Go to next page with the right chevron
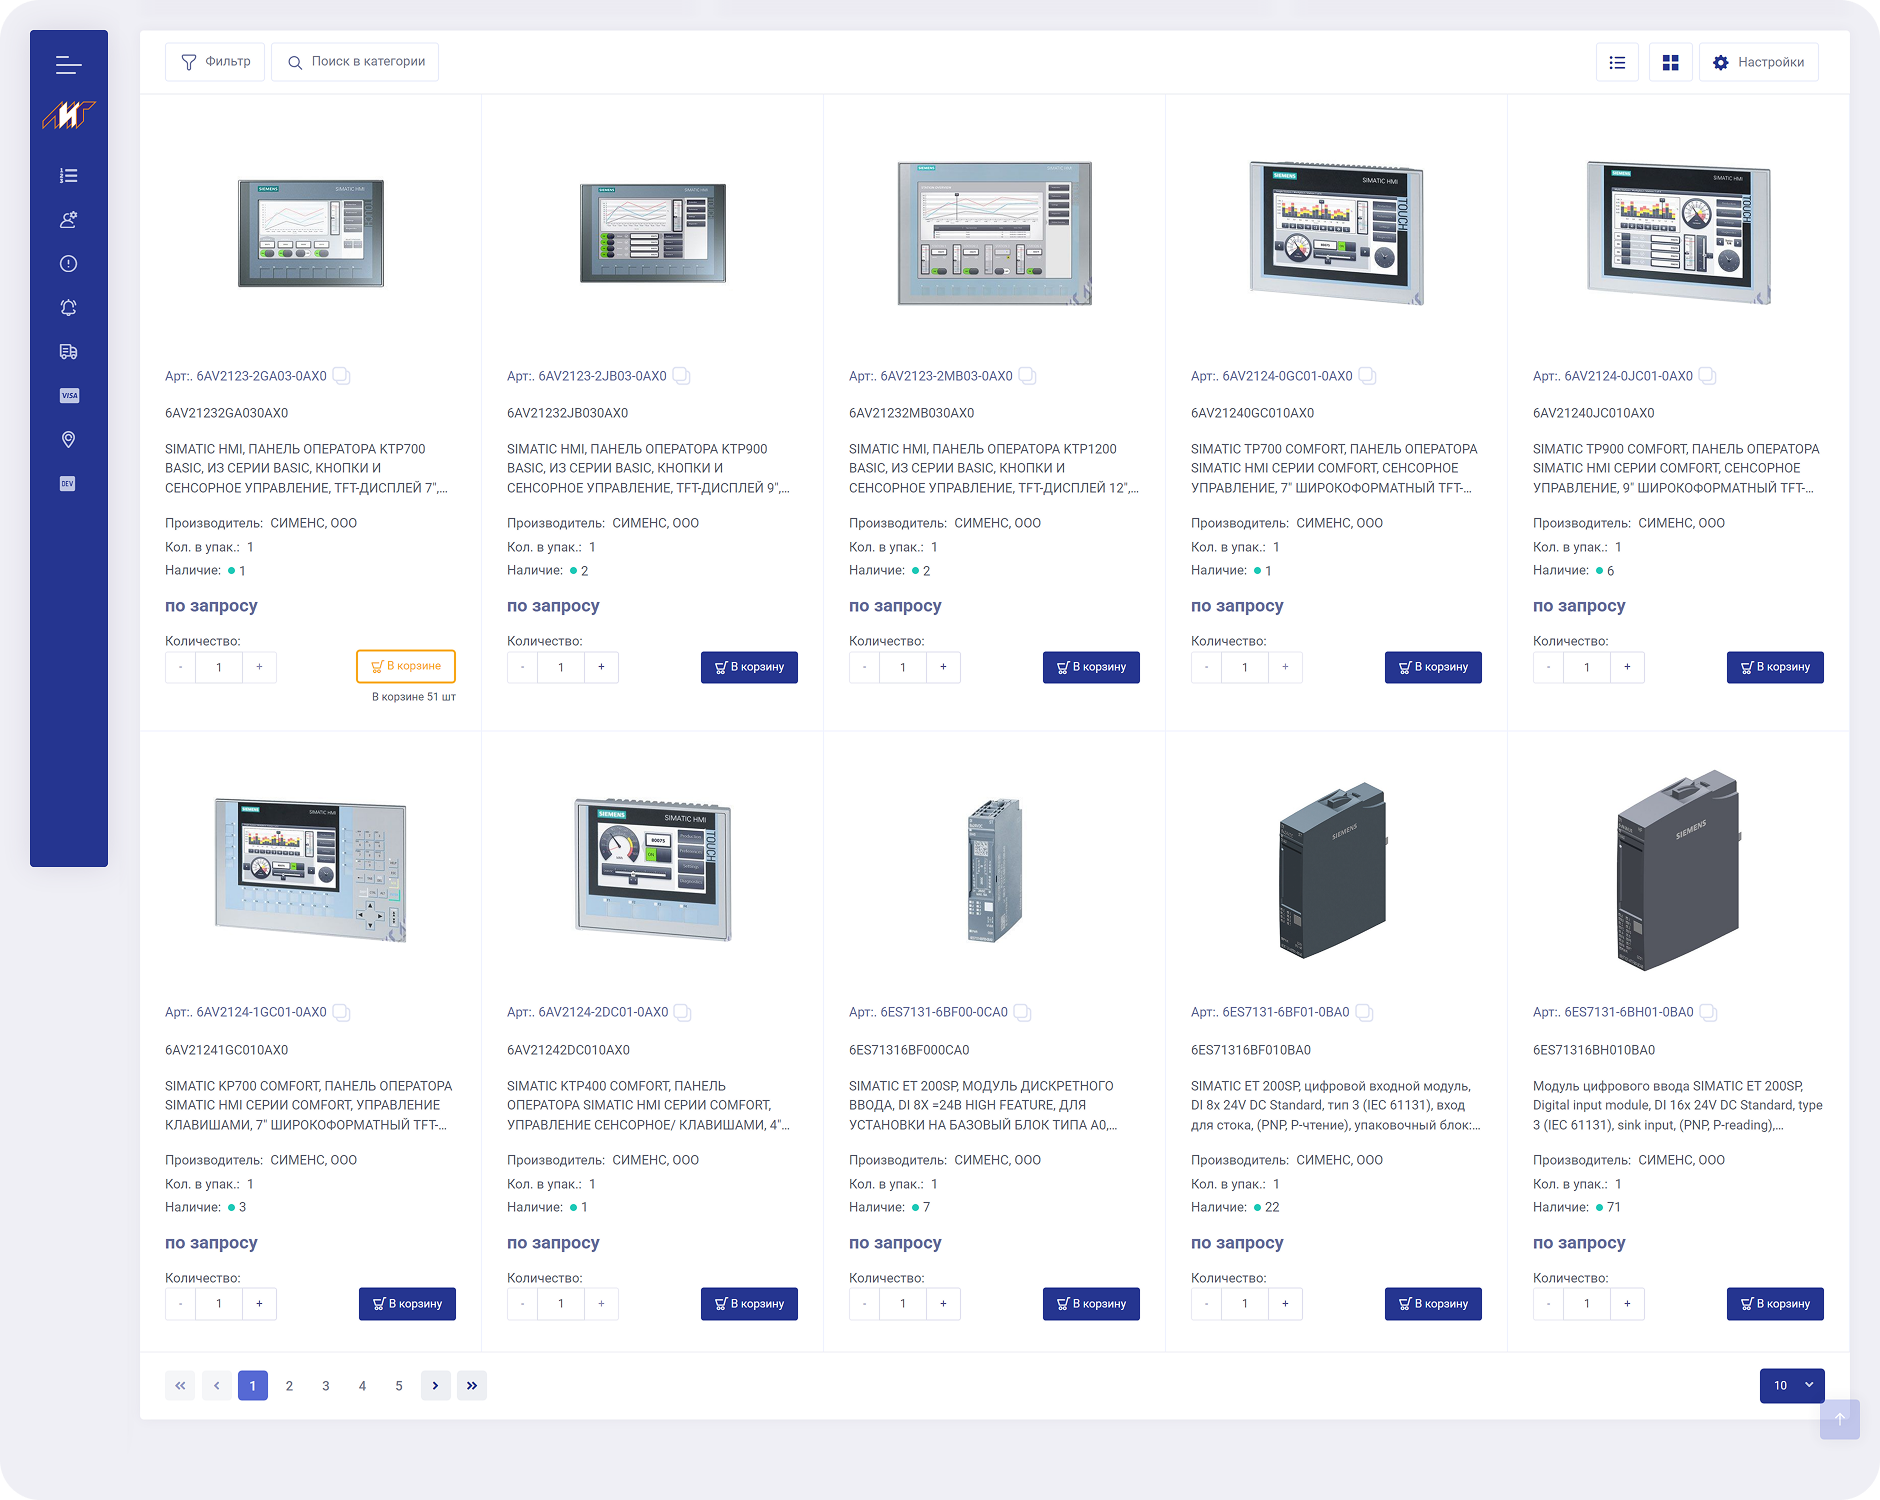The width and height of the screenshot is (1880, 1500). [x=435, y=1385]
